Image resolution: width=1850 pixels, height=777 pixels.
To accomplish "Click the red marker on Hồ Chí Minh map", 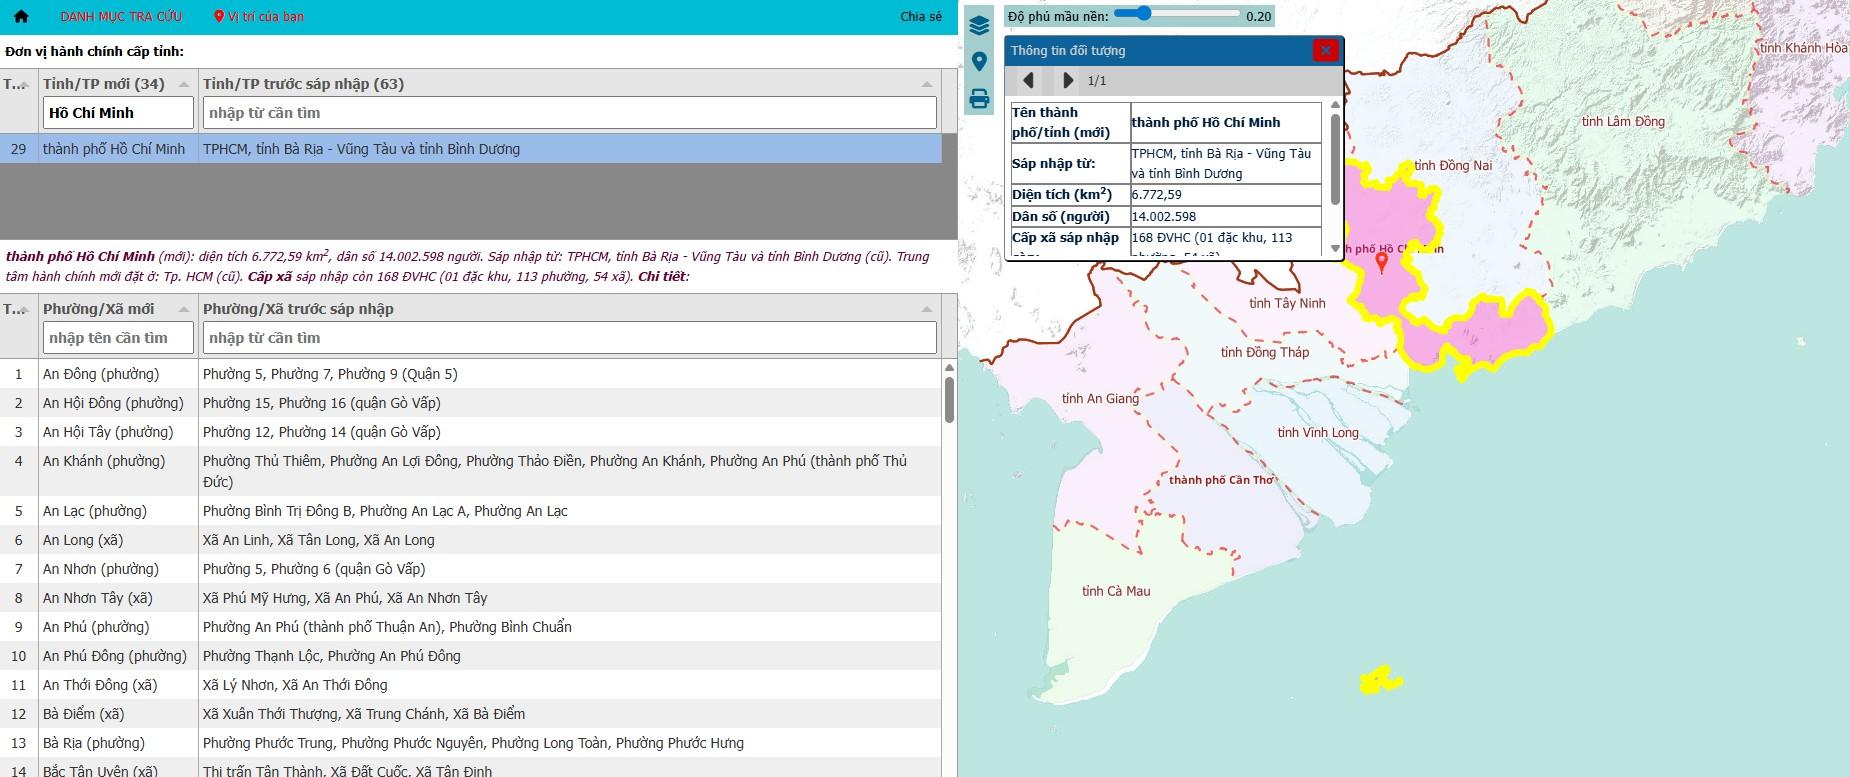I will [x=1382, y=262].
